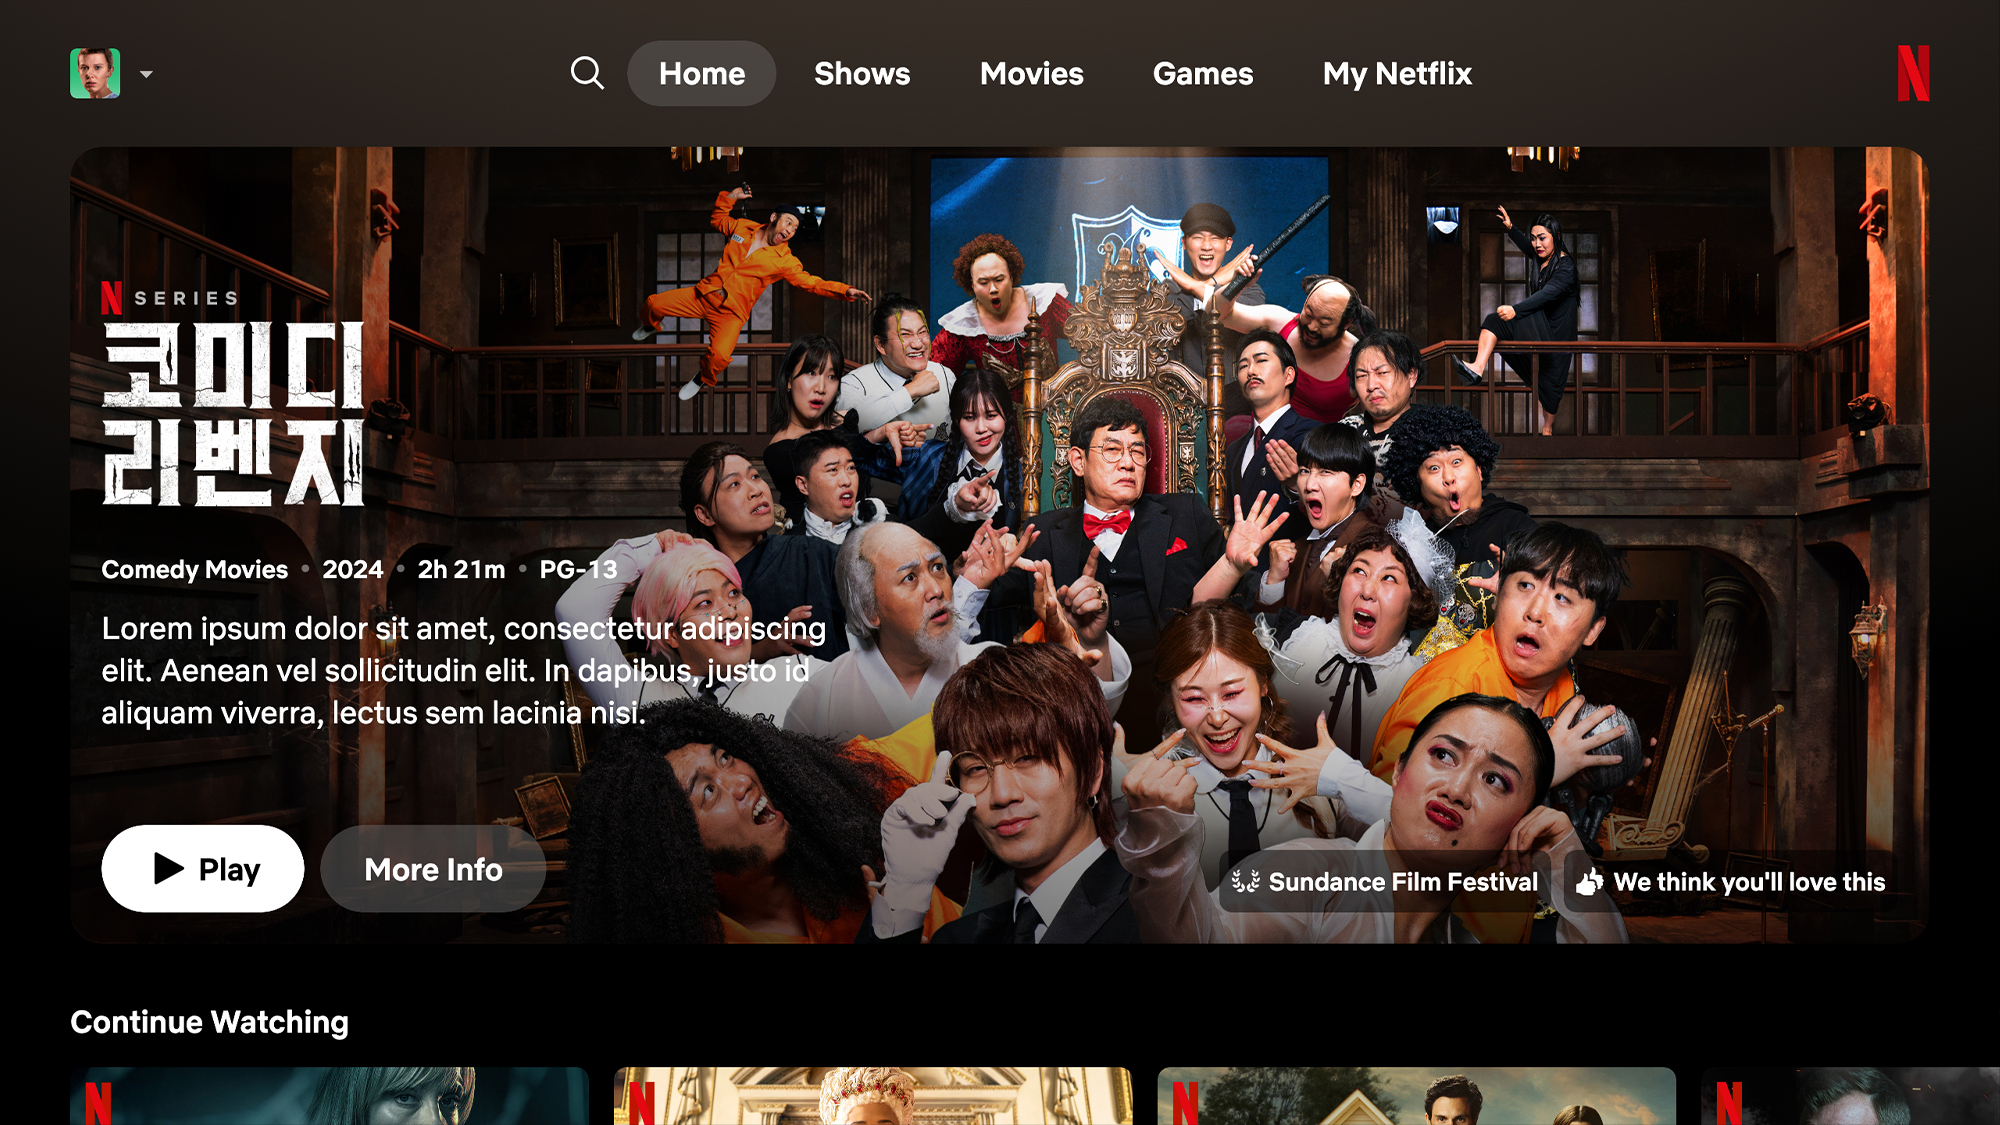Switch to the Shows tab
The image size is (2000, 1125).
[x=862, y=73]
